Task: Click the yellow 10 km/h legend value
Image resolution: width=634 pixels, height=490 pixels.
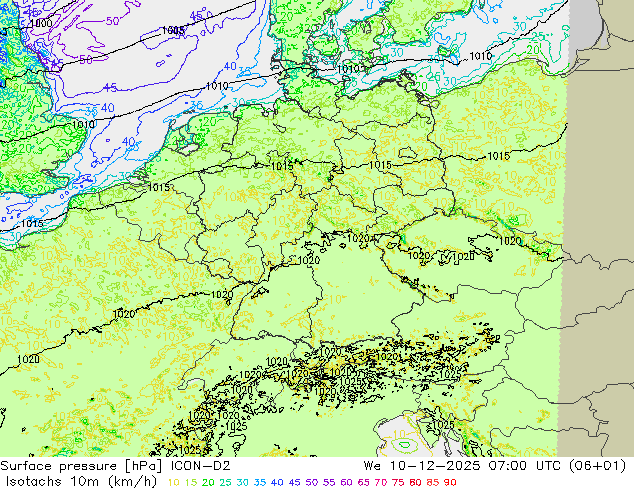Action: pyautogui.click(x=173, y=483)
